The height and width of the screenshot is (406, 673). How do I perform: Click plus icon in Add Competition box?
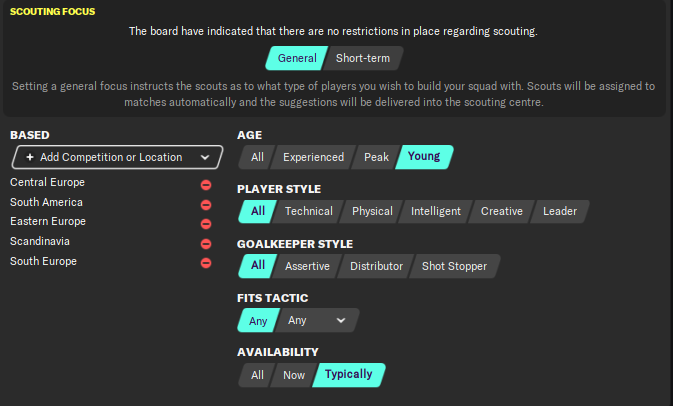point(30,157)
